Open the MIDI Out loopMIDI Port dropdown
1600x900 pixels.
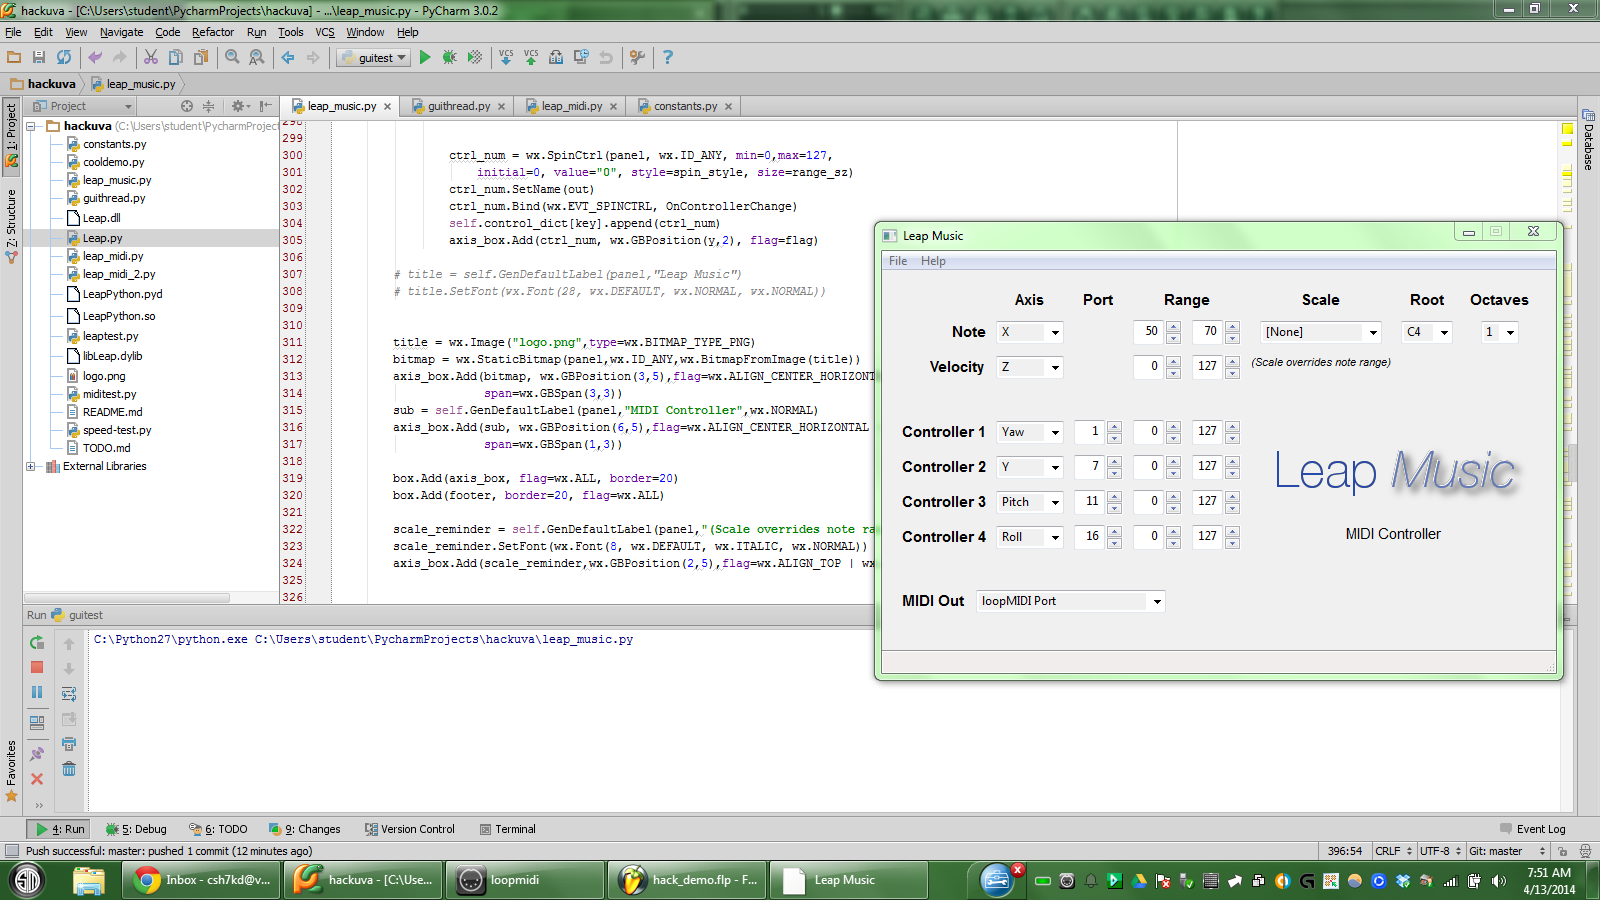coord(1070,601)
